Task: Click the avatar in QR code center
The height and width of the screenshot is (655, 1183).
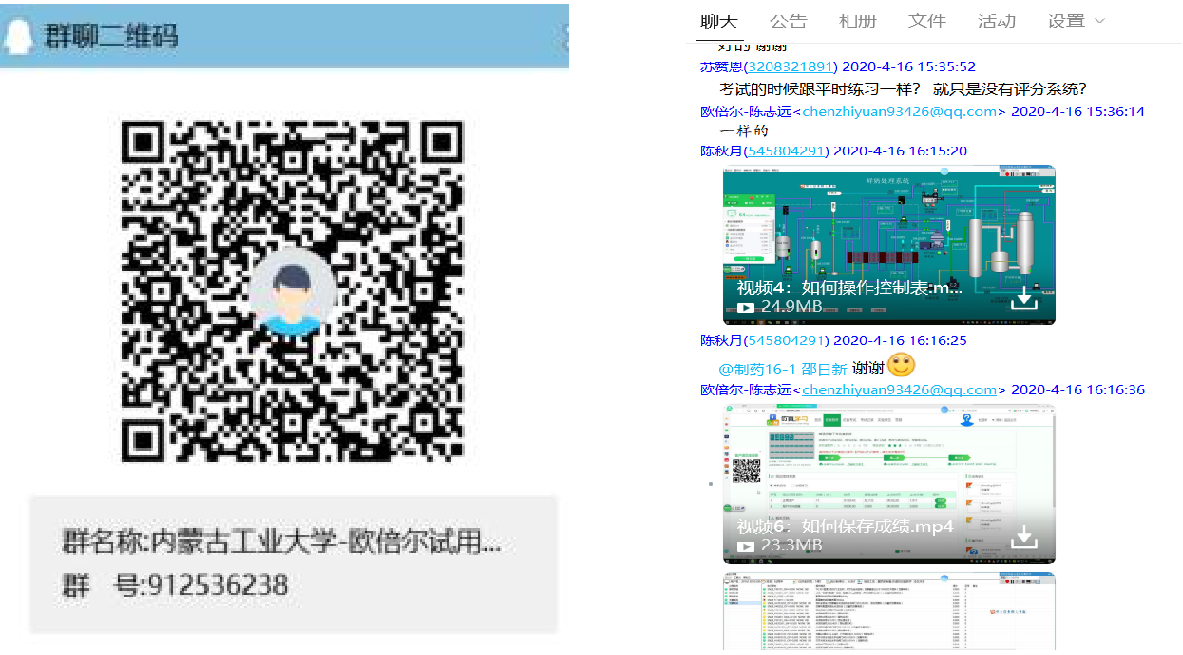Action: coord(292,291)
